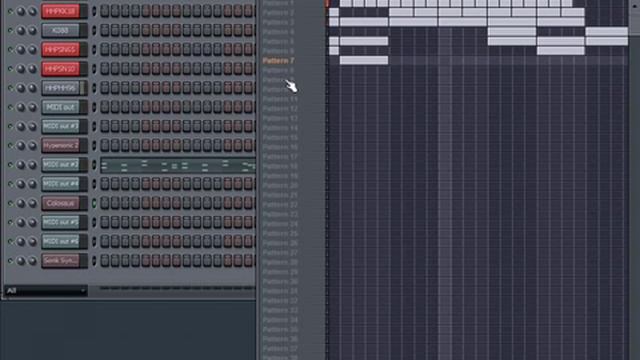Select Pattern 24 in the playlist list
640x360 pixels.
pos(280,224)
